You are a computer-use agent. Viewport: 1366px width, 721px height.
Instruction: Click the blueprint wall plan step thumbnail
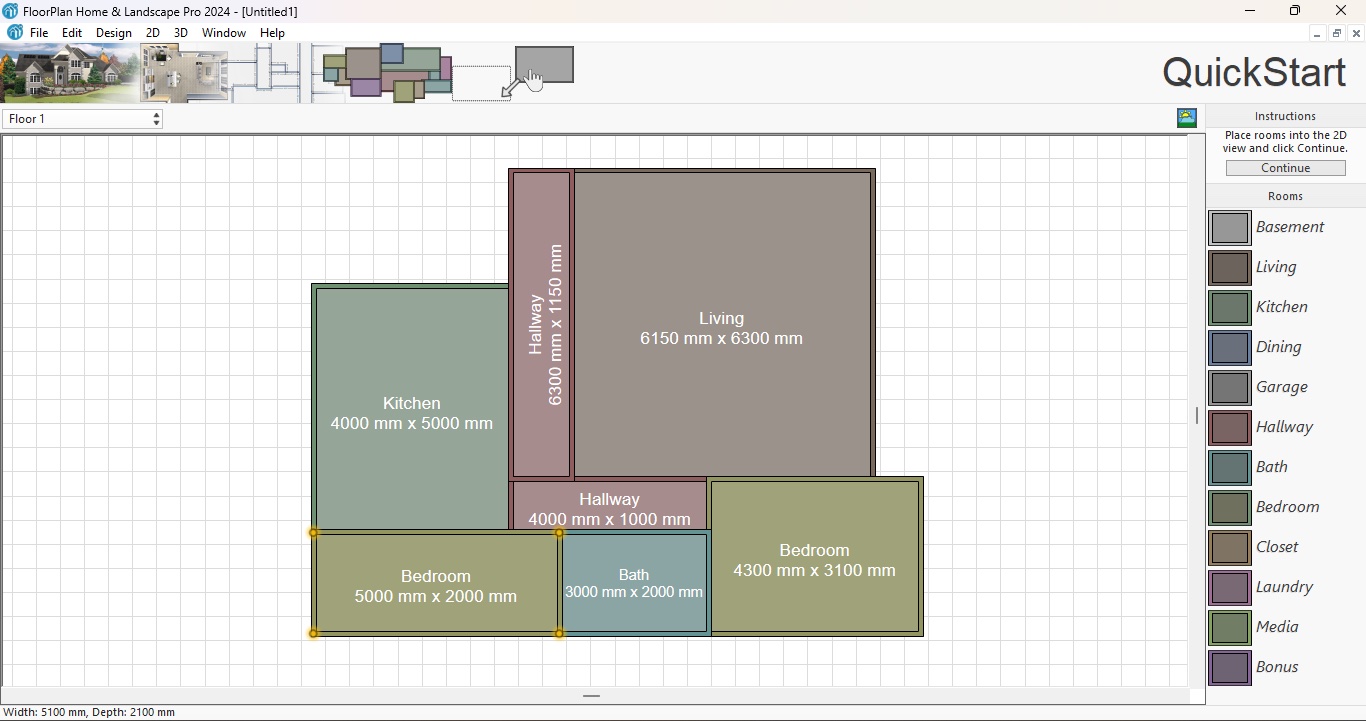264,73
